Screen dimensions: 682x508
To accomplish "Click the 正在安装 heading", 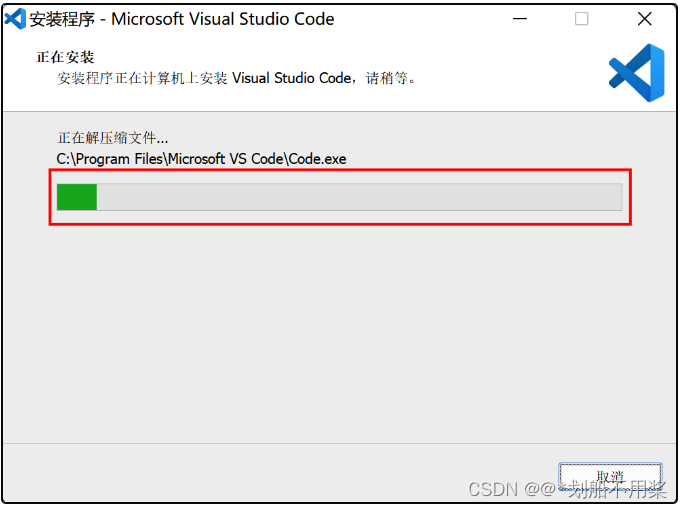I will (x=65, y=57).
